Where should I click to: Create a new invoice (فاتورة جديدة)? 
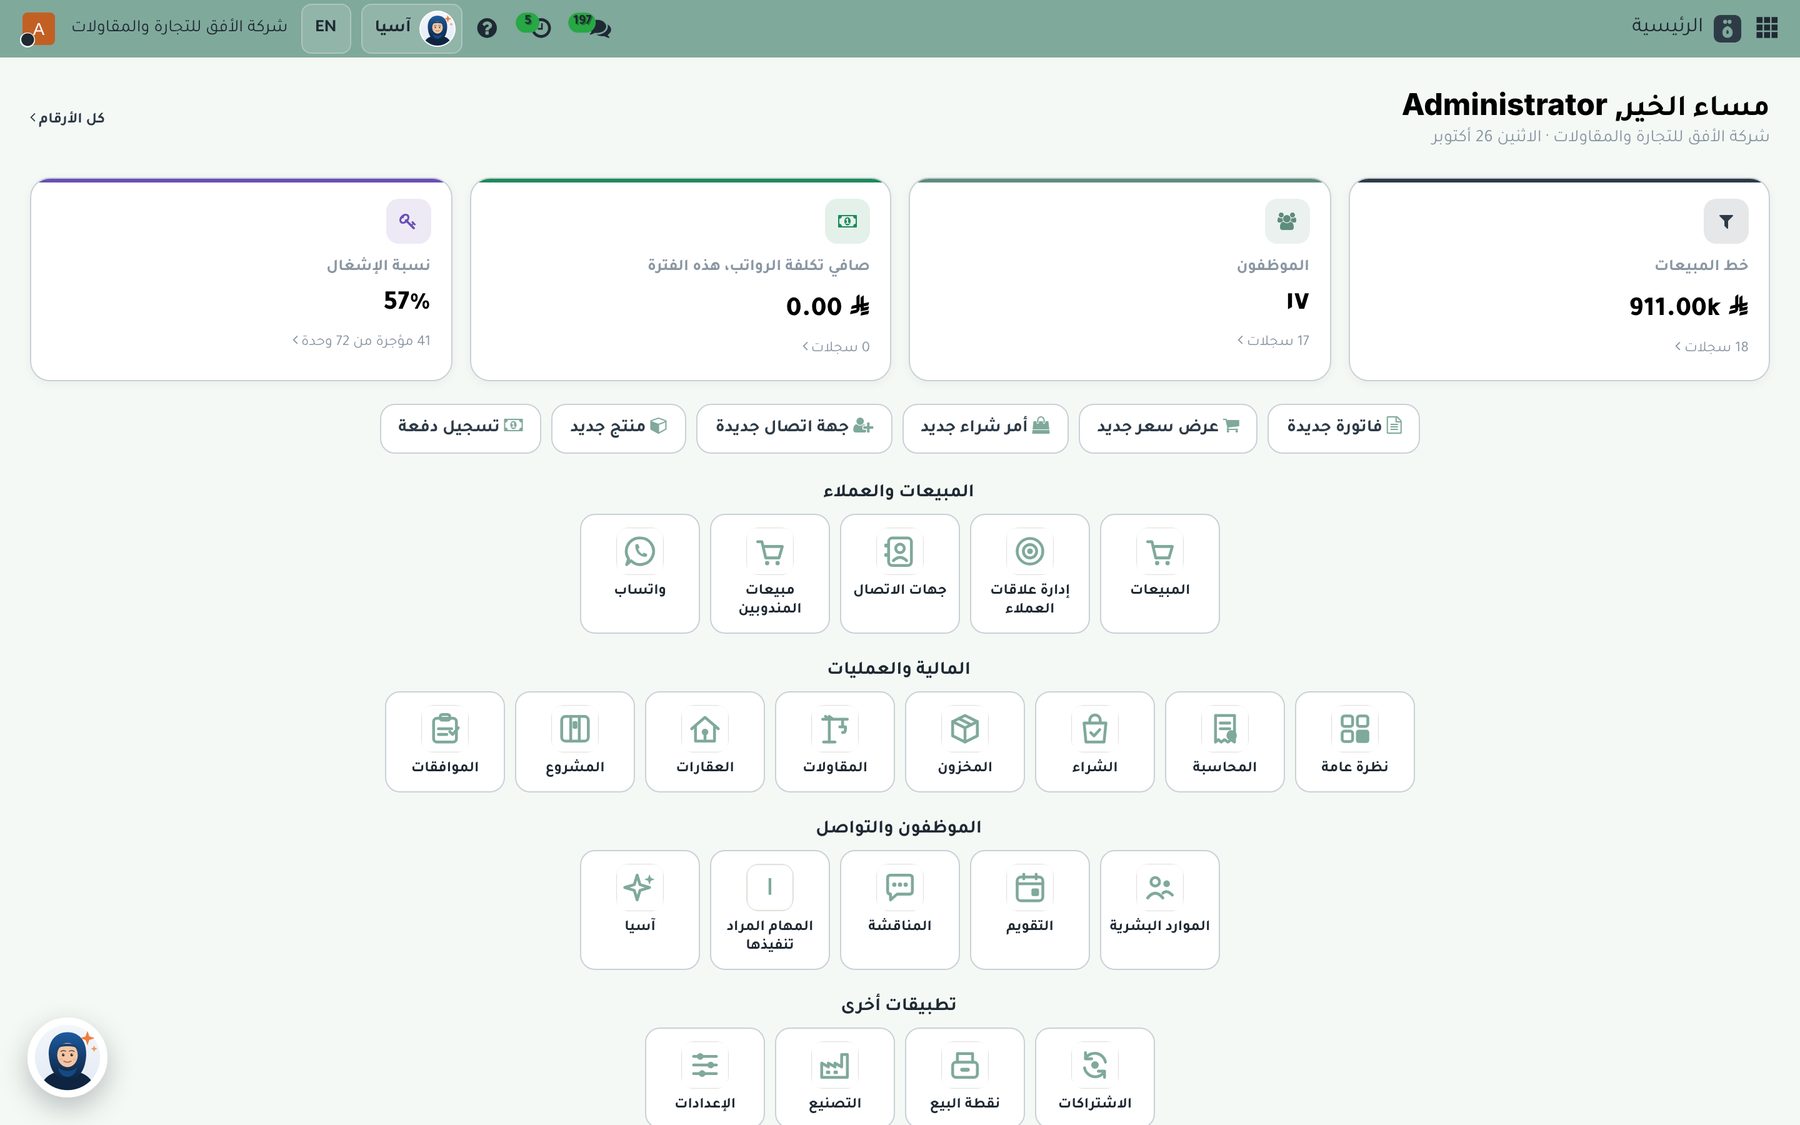(x=1343, y=428)
